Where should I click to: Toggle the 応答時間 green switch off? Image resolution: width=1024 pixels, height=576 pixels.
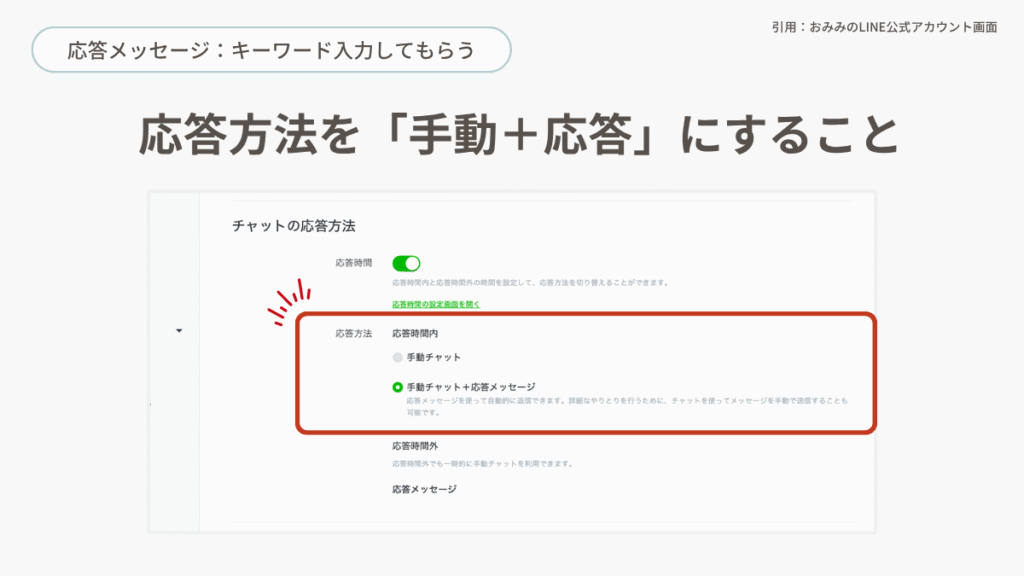point(406,263)
